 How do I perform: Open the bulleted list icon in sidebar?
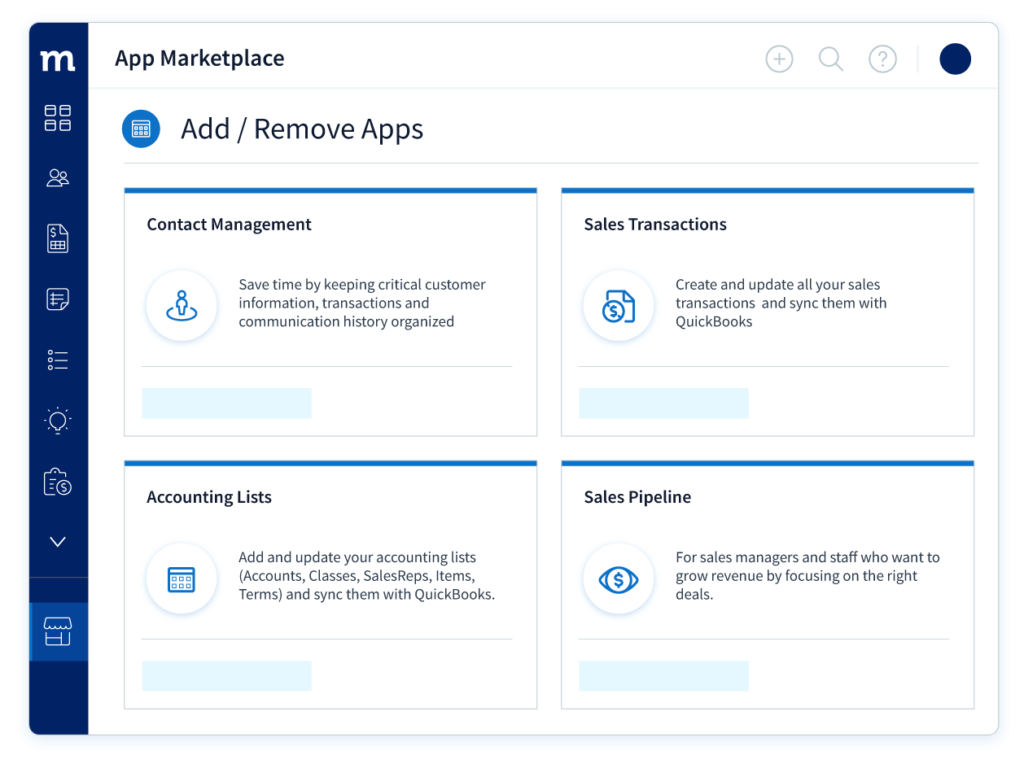point(58,360)
